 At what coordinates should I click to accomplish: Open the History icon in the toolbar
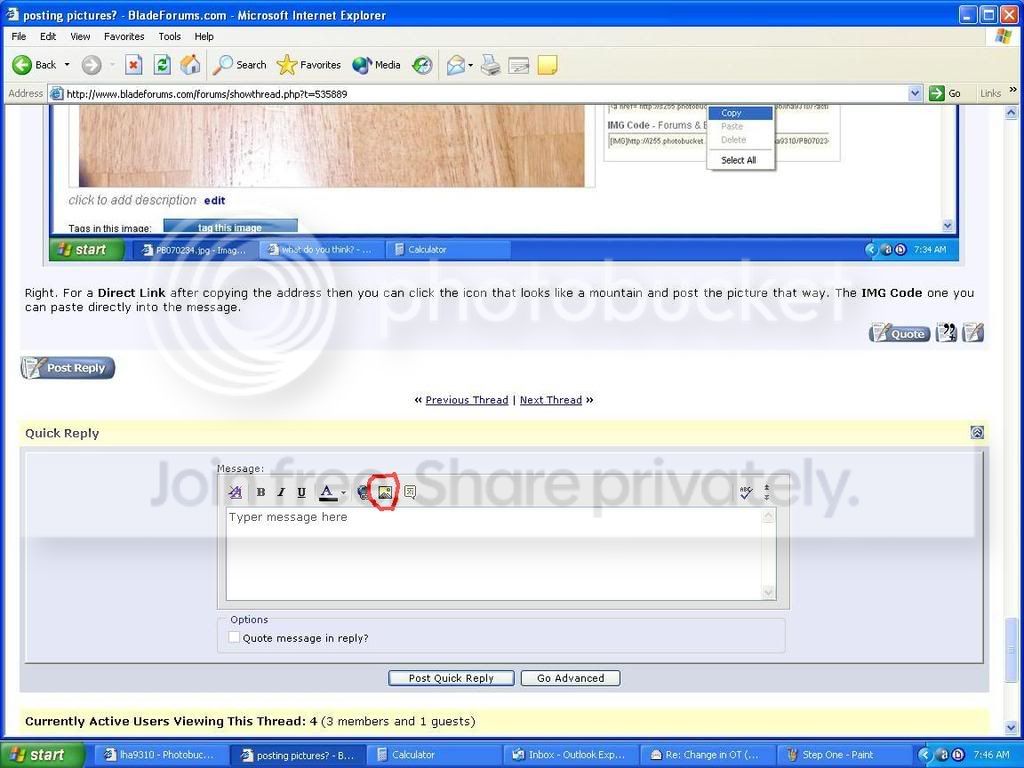[423, 65]
